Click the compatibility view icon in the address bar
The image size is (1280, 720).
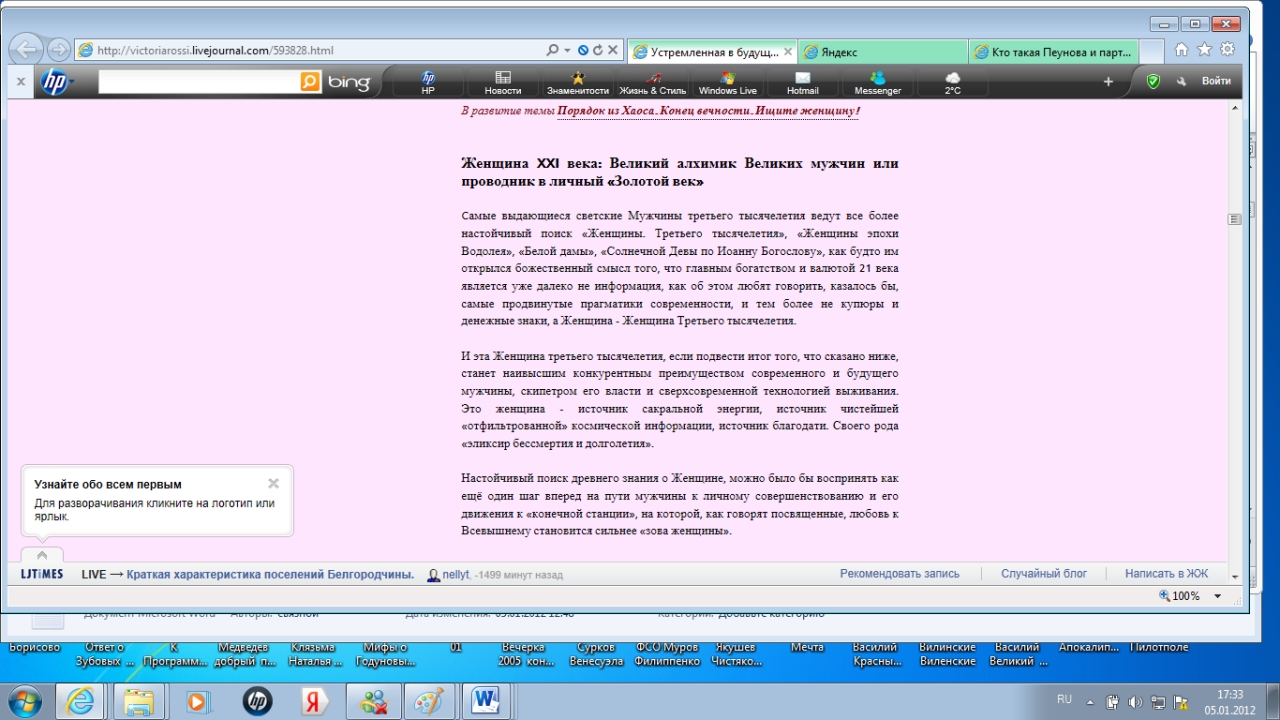(x=583, y=50)
